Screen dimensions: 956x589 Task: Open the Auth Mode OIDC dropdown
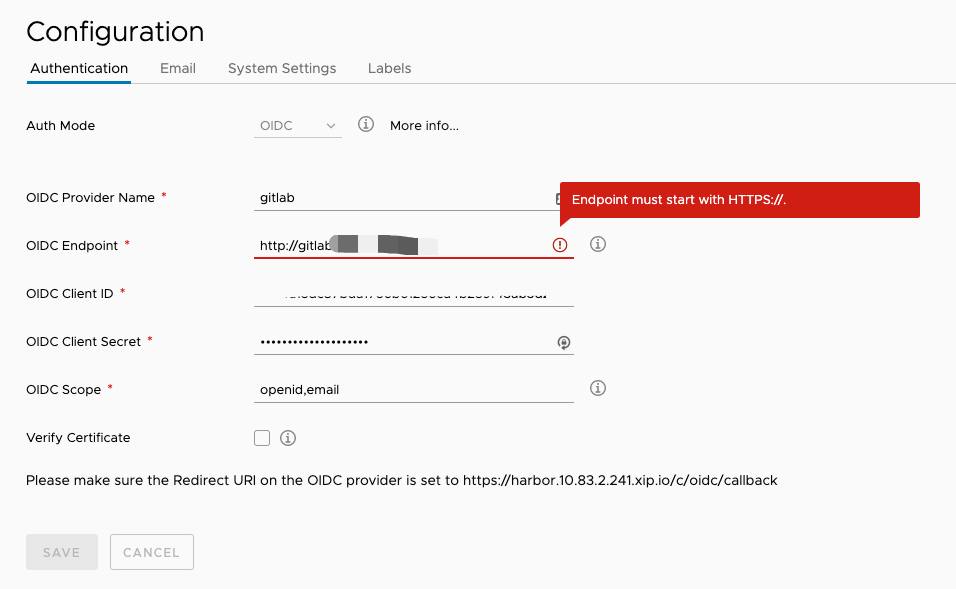[x=298, y=126]
